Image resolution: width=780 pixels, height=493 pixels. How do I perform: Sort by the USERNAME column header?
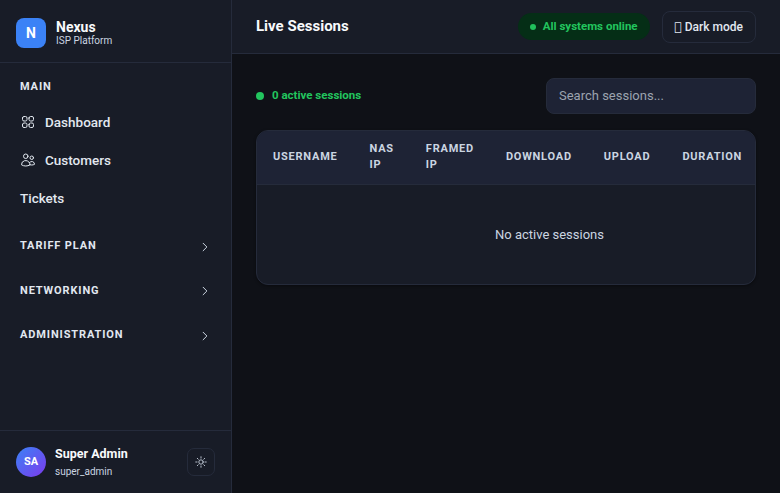click(305, 156)
